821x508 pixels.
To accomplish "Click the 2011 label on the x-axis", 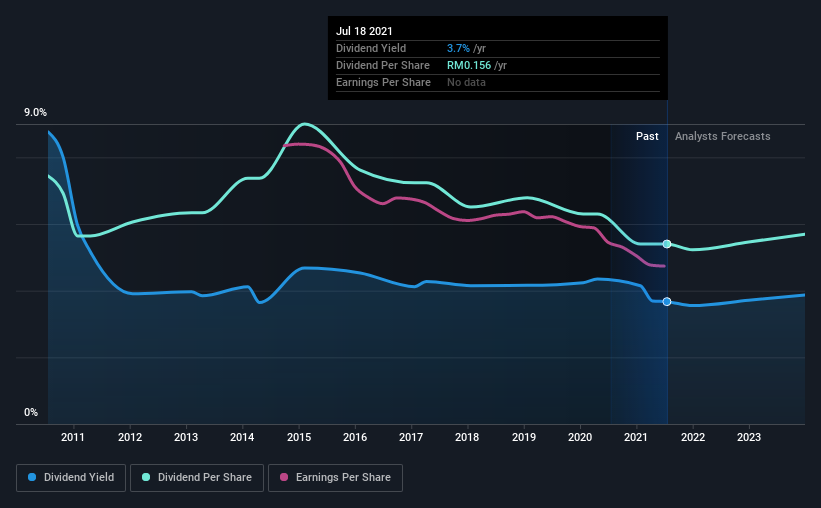I will click(73, 437).
